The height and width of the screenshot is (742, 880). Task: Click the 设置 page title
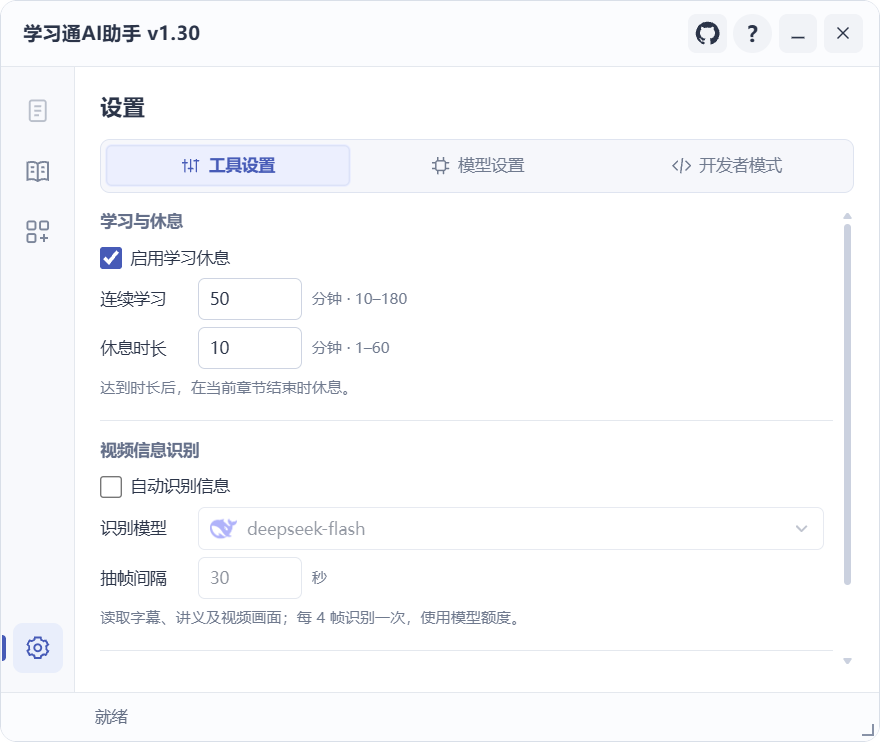[x=122, y=108]
